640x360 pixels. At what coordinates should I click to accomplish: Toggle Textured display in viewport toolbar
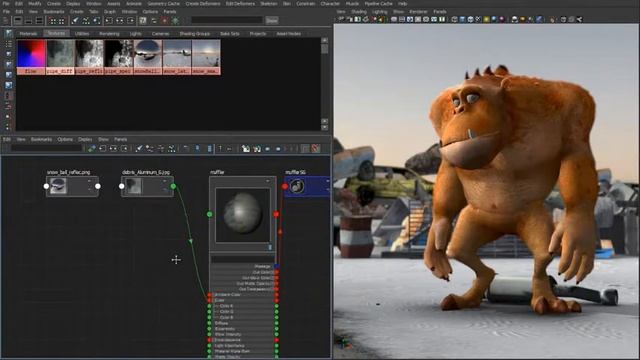click(478, 19)
